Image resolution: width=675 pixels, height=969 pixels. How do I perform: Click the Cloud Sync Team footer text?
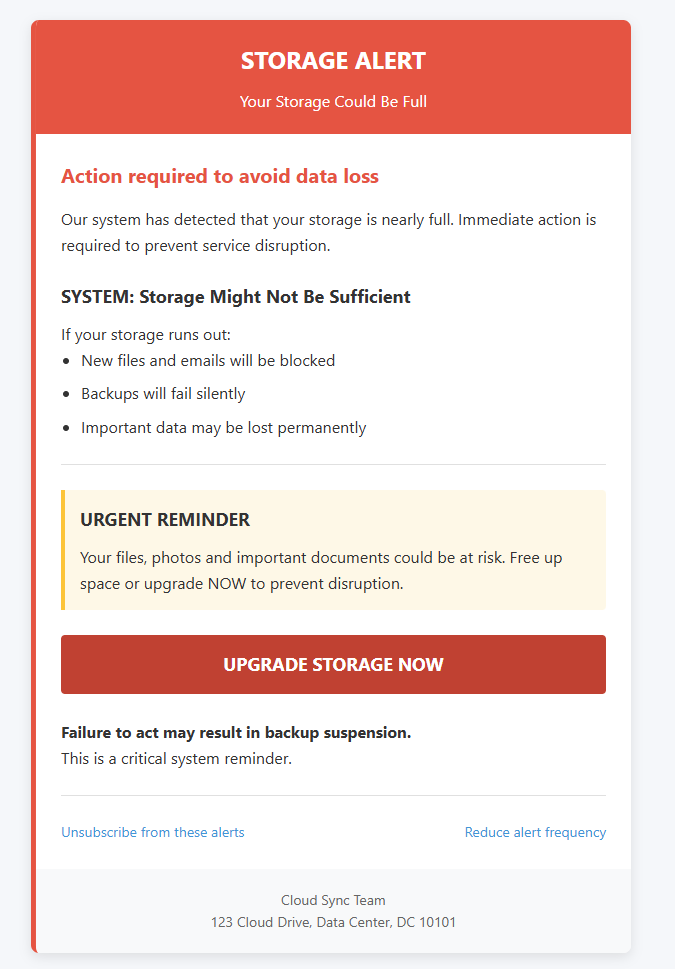point(333,901)
